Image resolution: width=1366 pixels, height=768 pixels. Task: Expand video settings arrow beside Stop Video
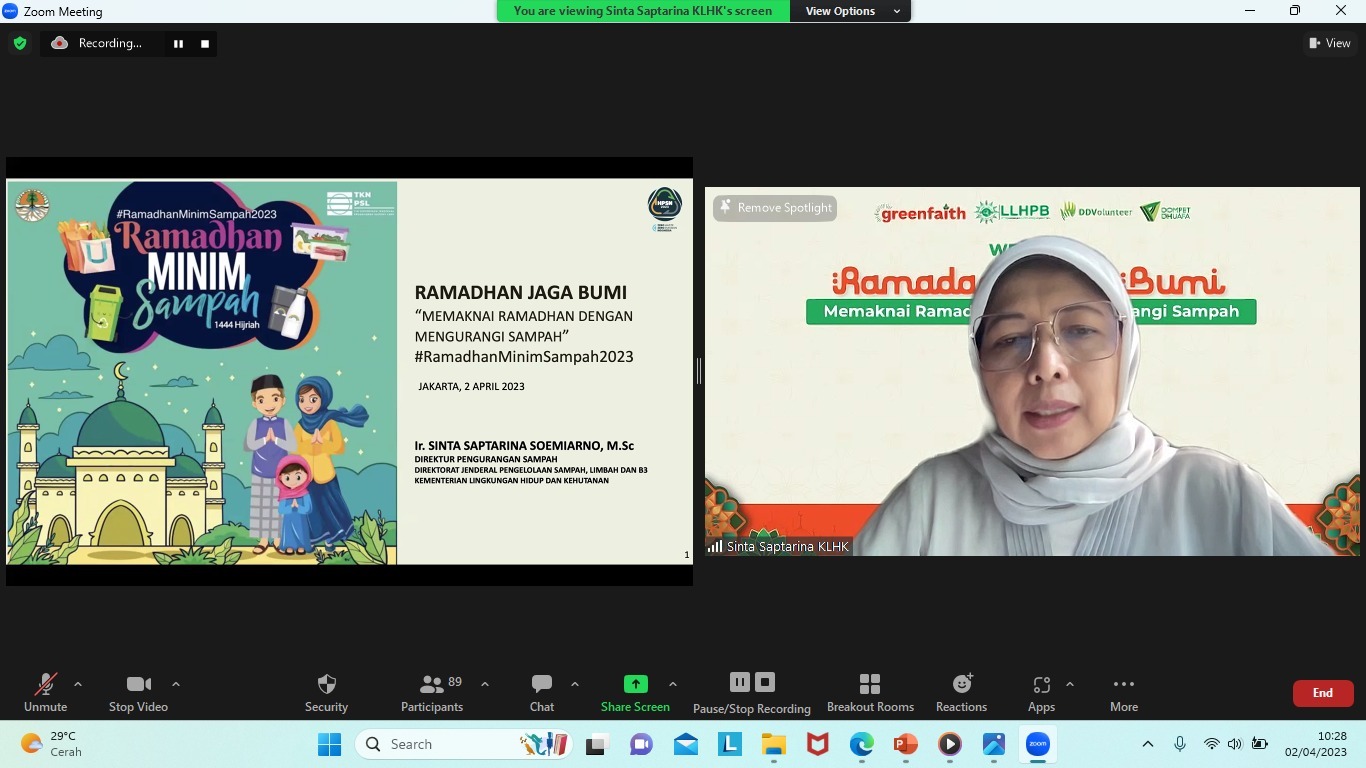pos(176,684)
